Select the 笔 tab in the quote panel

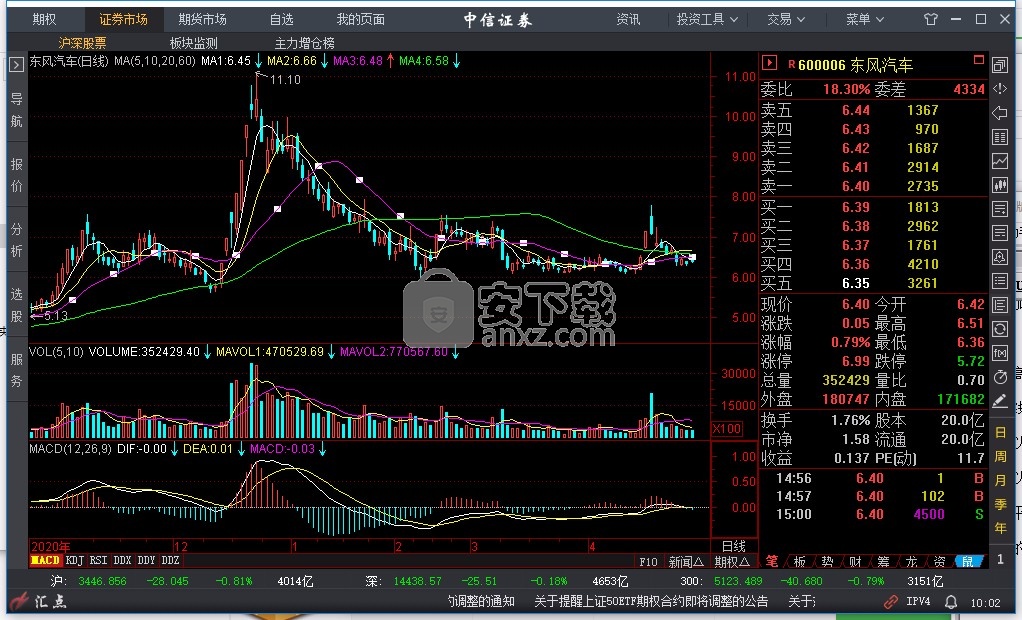[772, 561]
